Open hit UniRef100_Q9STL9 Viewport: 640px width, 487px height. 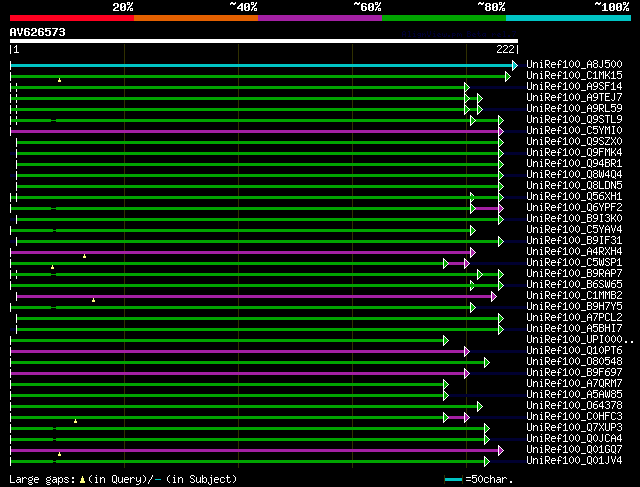coord(574,119)
